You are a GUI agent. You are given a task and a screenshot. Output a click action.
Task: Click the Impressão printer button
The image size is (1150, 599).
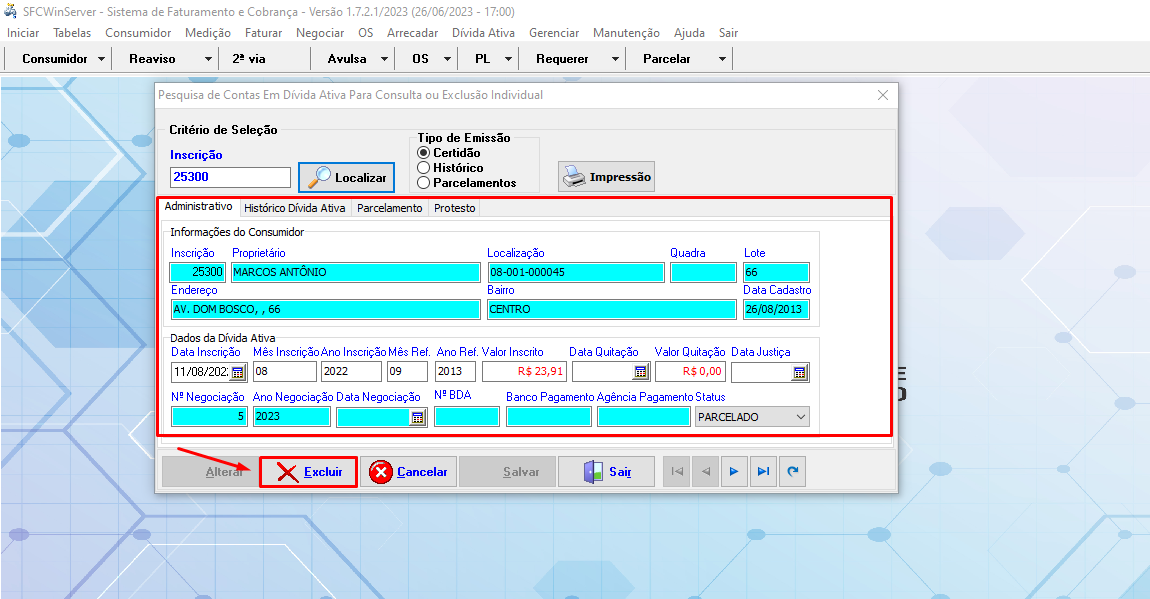pos(605,177)
